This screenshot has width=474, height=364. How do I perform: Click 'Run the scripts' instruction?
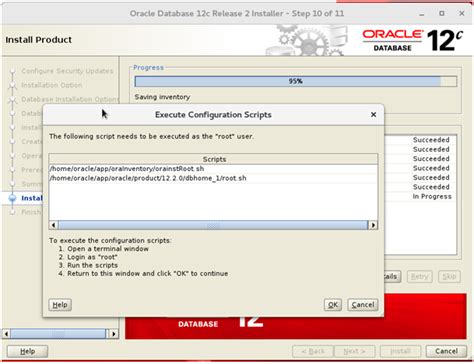pos(92,265)
